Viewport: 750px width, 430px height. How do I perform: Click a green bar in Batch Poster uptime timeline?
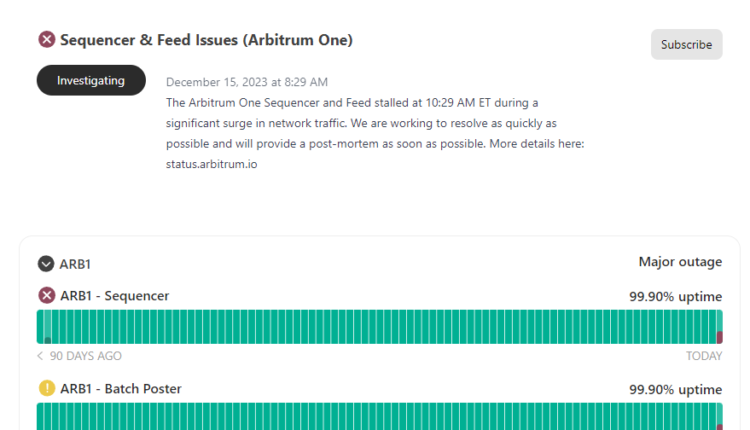coord(300,417)
